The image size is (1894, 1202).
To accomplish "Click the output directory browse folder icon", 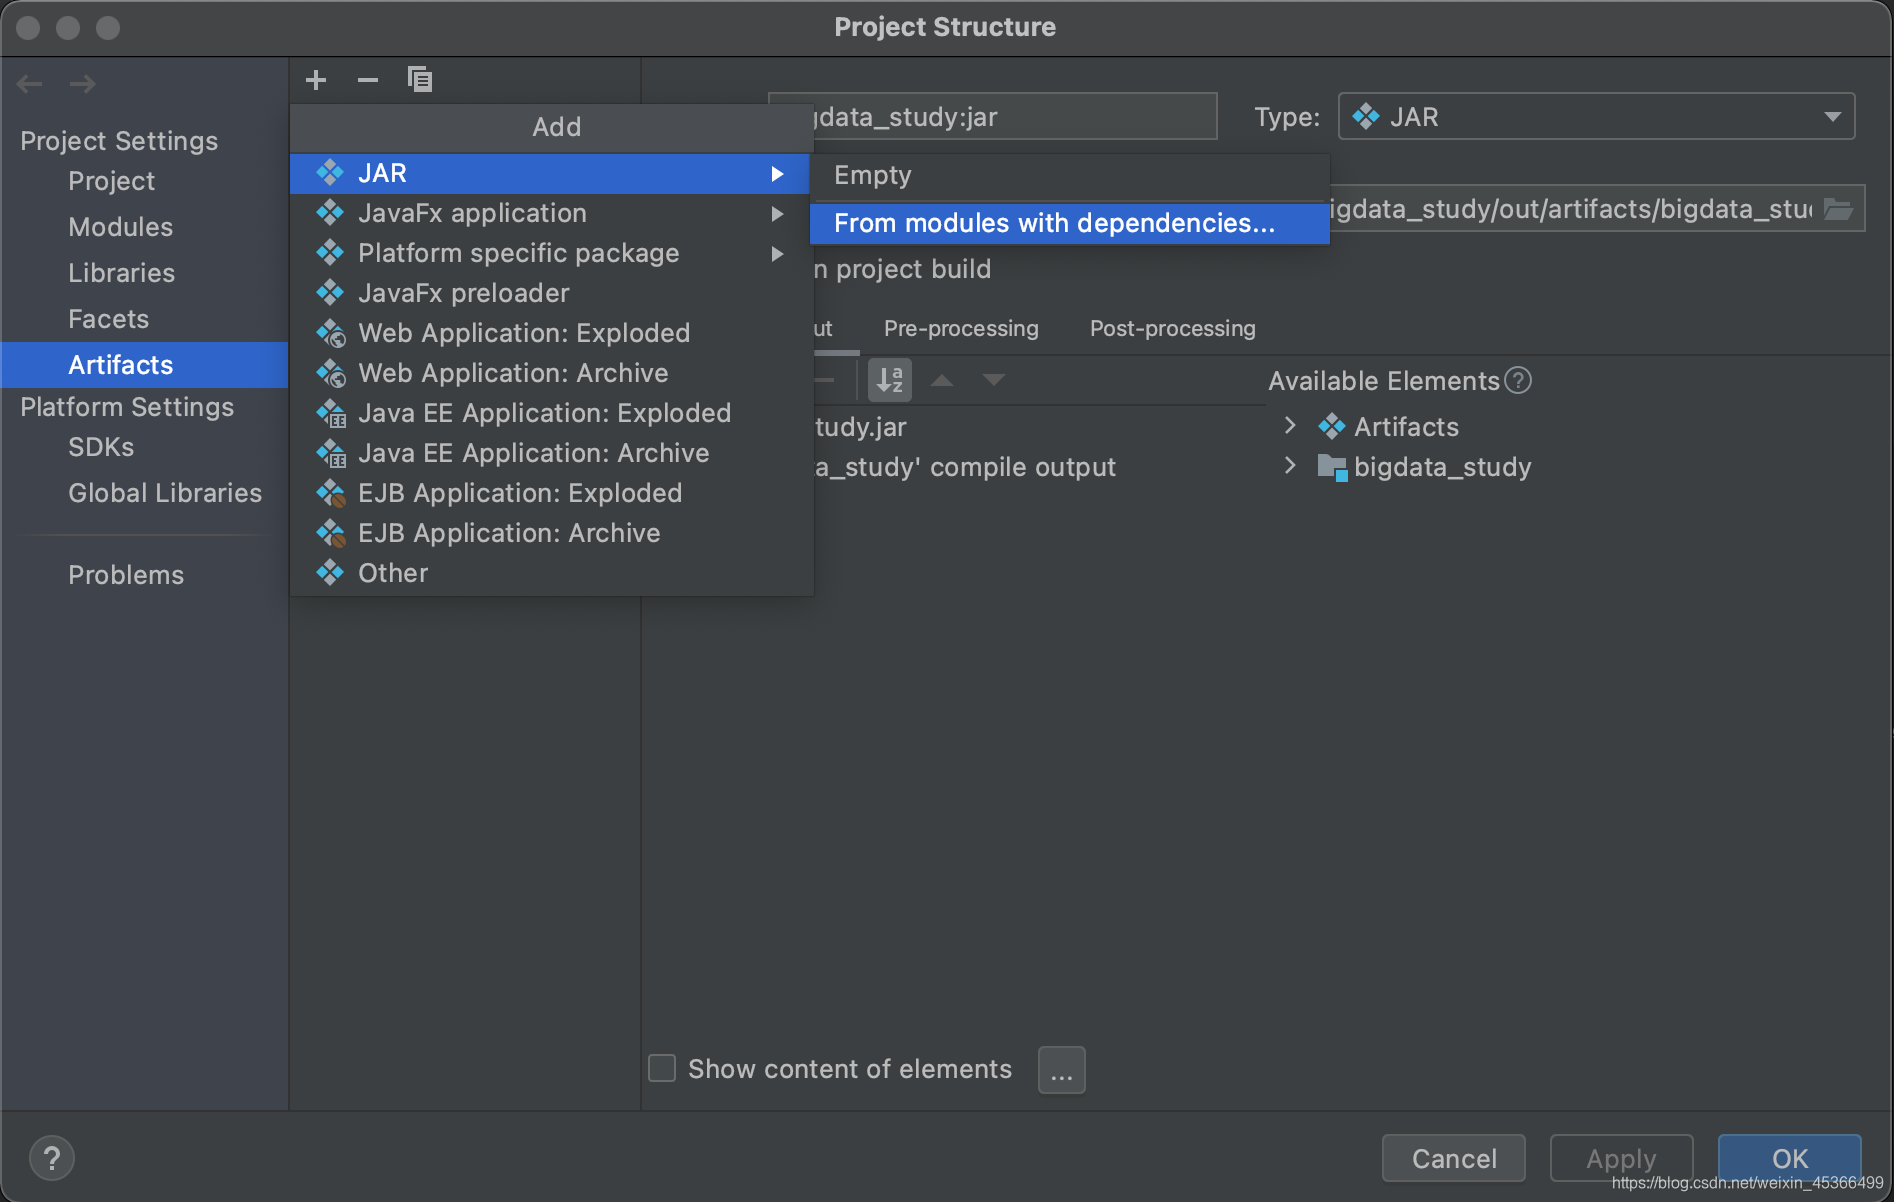I will click(x=1838, y=209).
